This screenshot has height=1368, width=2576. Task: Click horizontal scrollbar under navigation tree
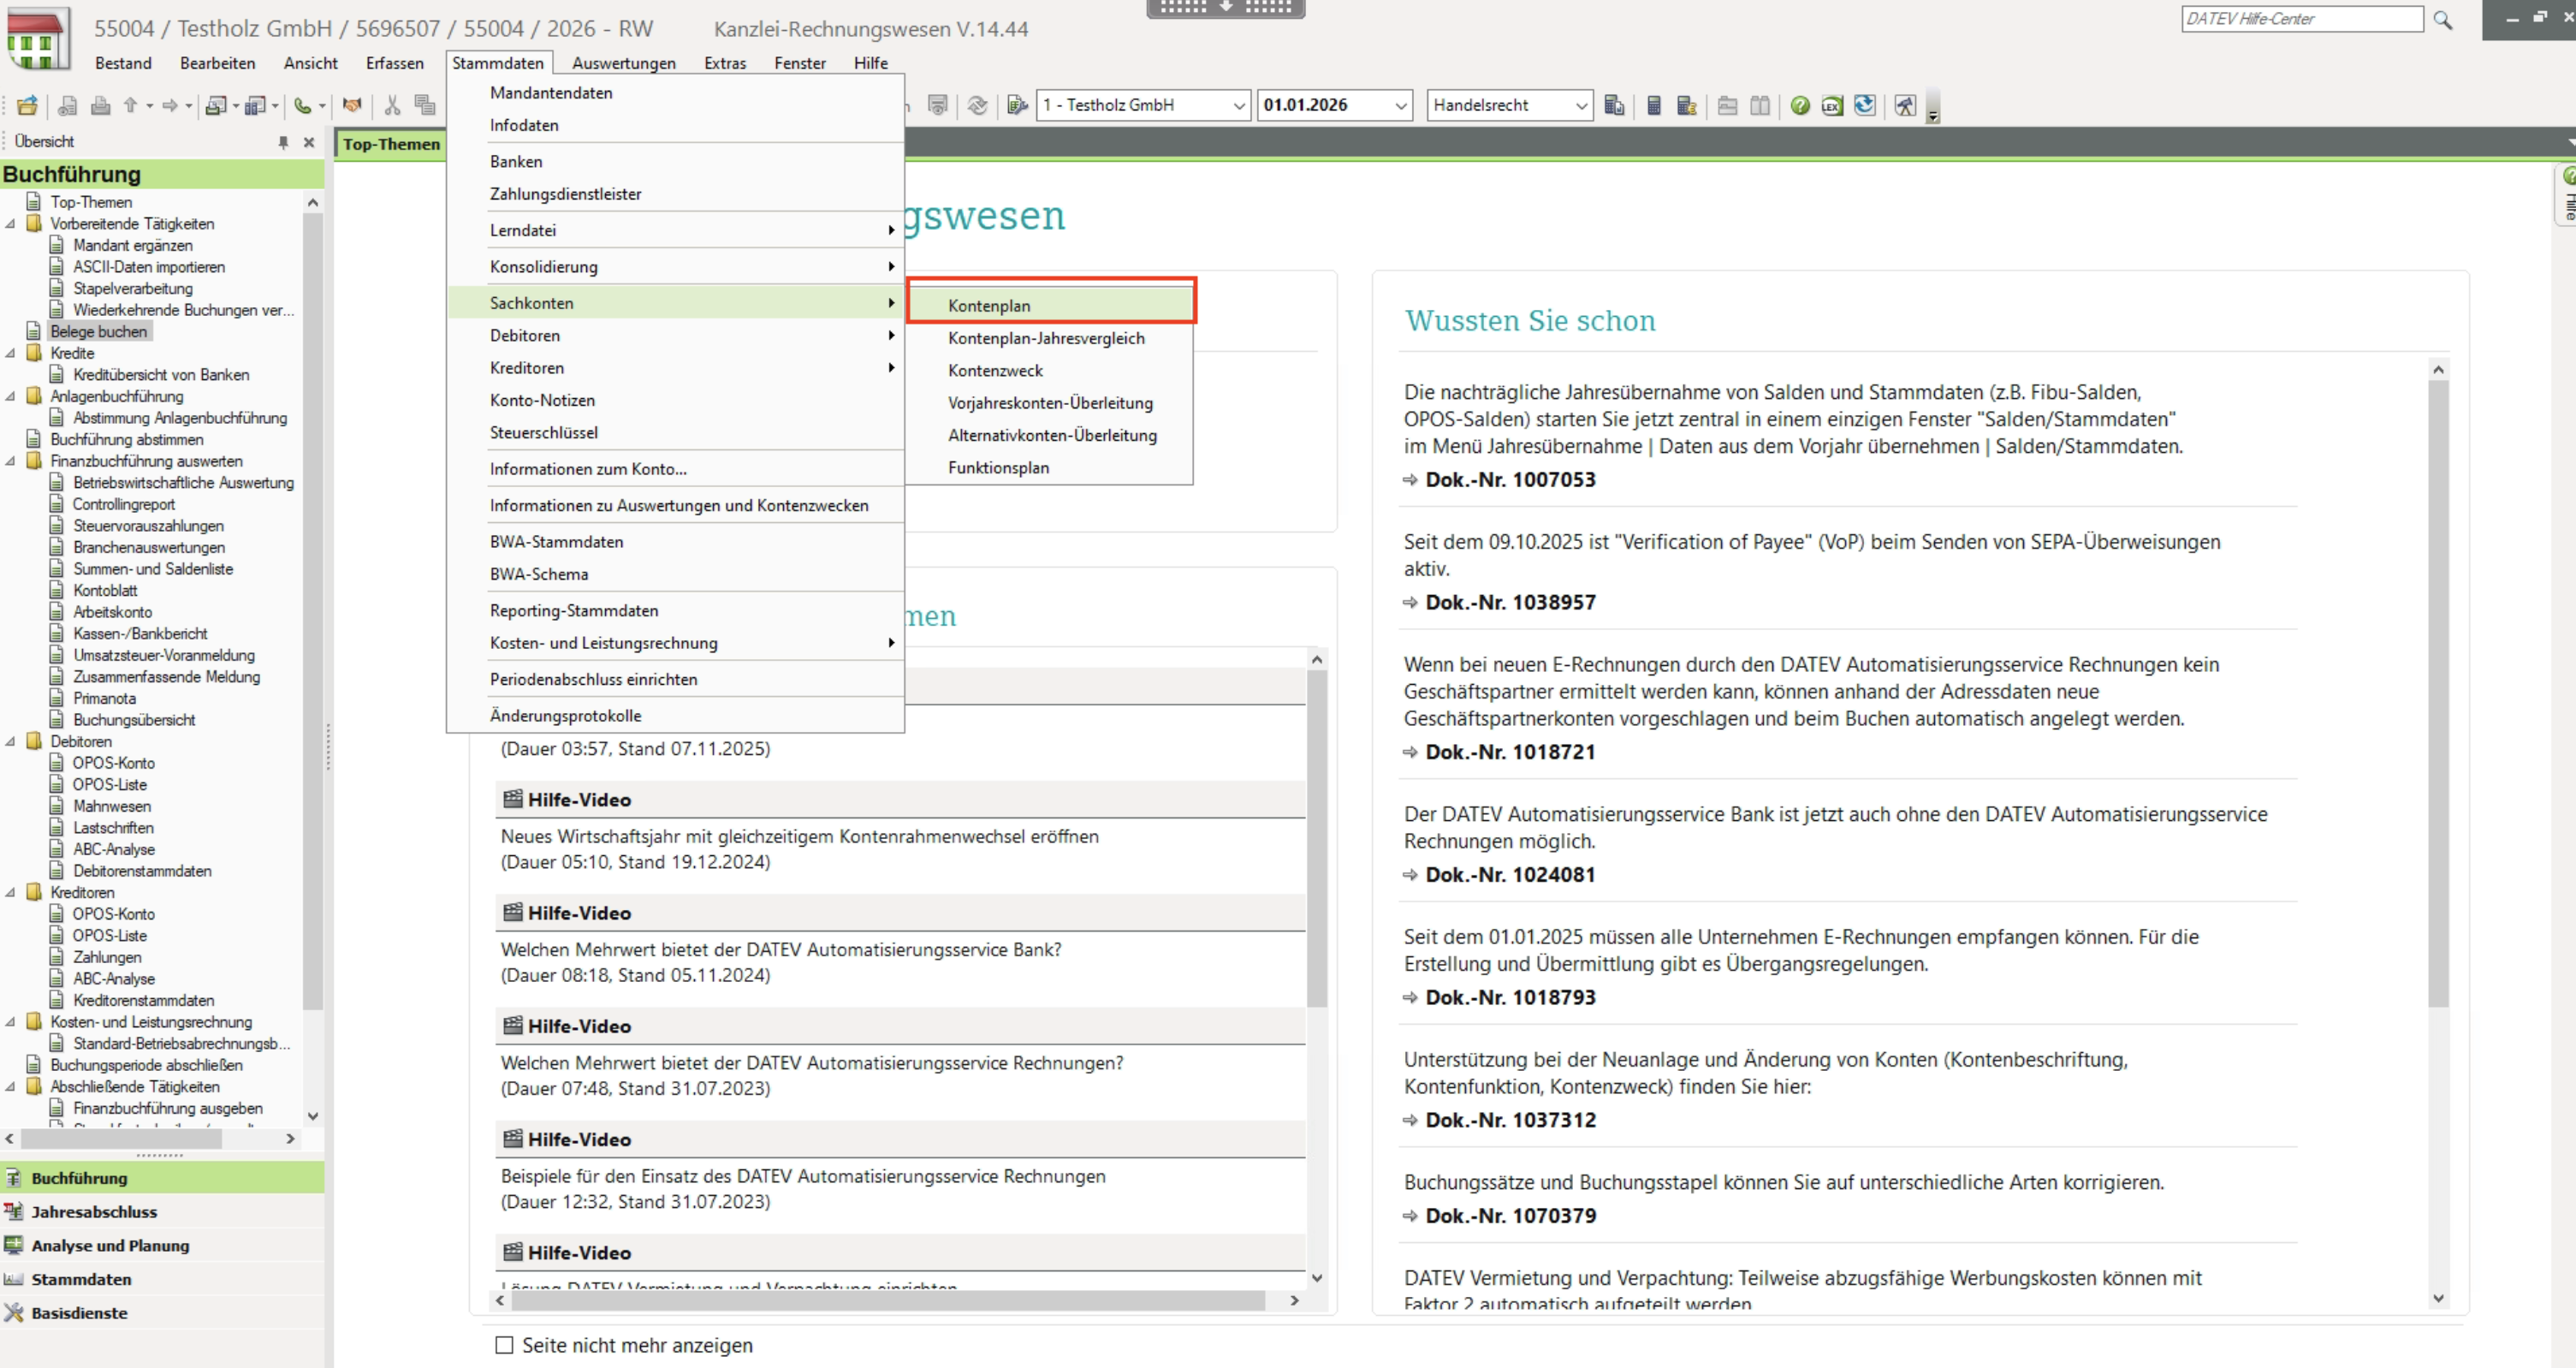click(120, 1138)
